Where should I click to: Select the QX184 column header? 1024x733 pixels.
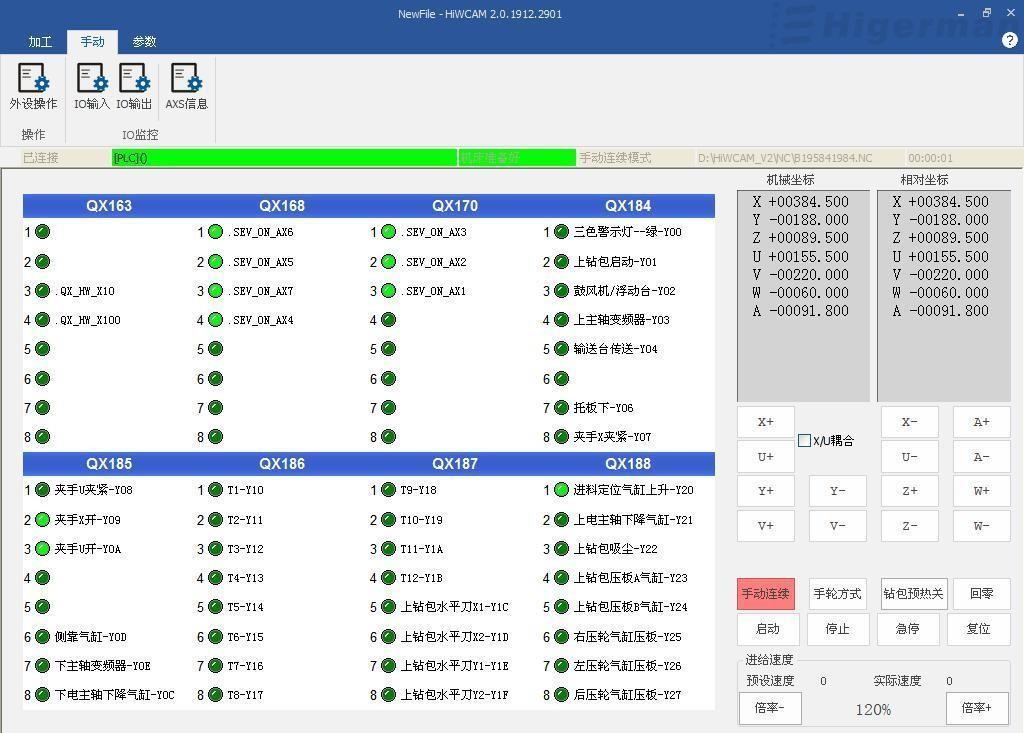(628, 206)
